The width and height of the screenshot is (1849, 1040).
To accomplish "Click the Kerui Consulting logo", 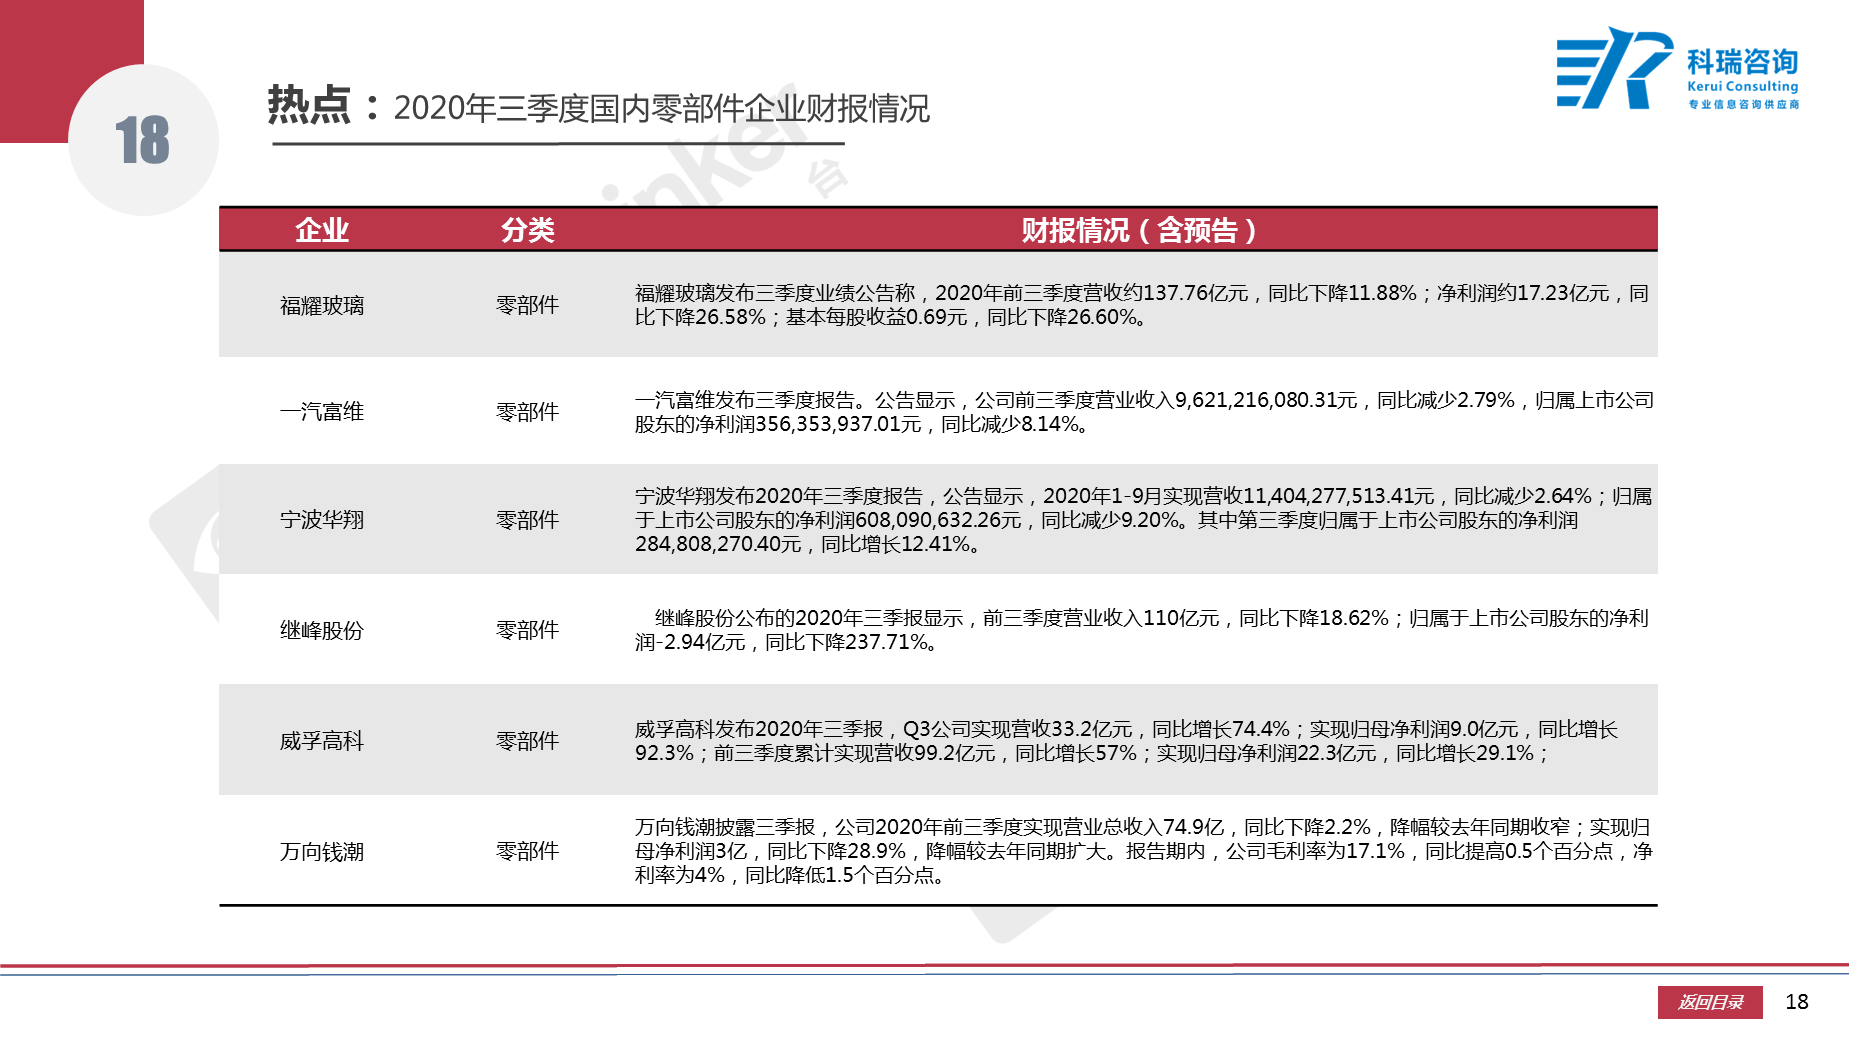I will click(x=1677, y=68).
